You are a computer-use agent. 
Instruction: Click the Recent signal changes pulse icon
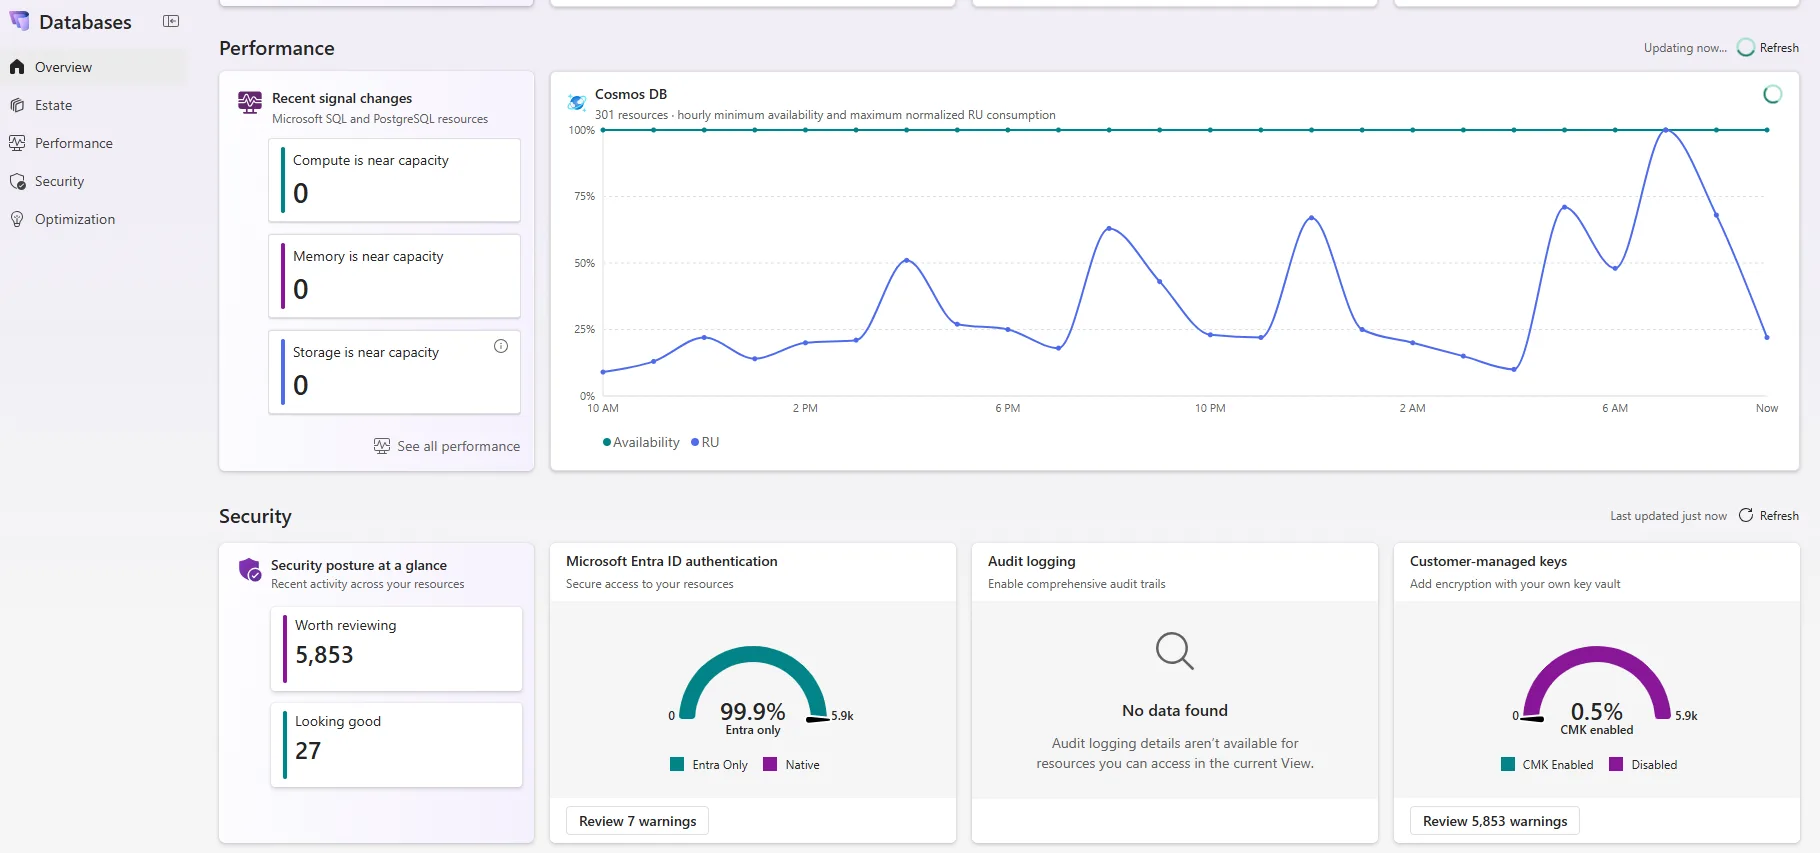point(250,102)
